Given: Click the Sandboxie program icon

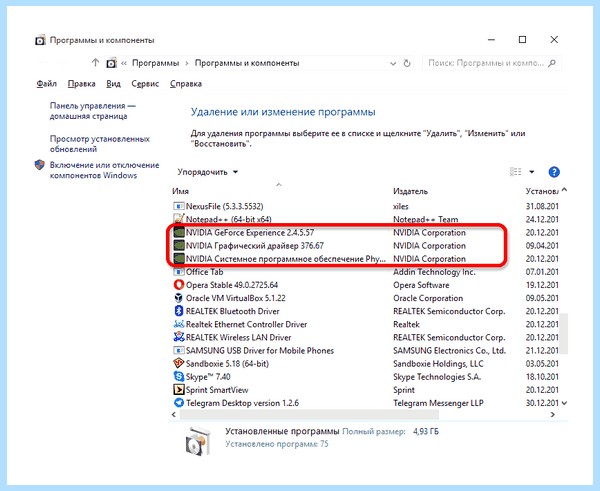Looking at the screenshot, I should (x=178, y=363).
